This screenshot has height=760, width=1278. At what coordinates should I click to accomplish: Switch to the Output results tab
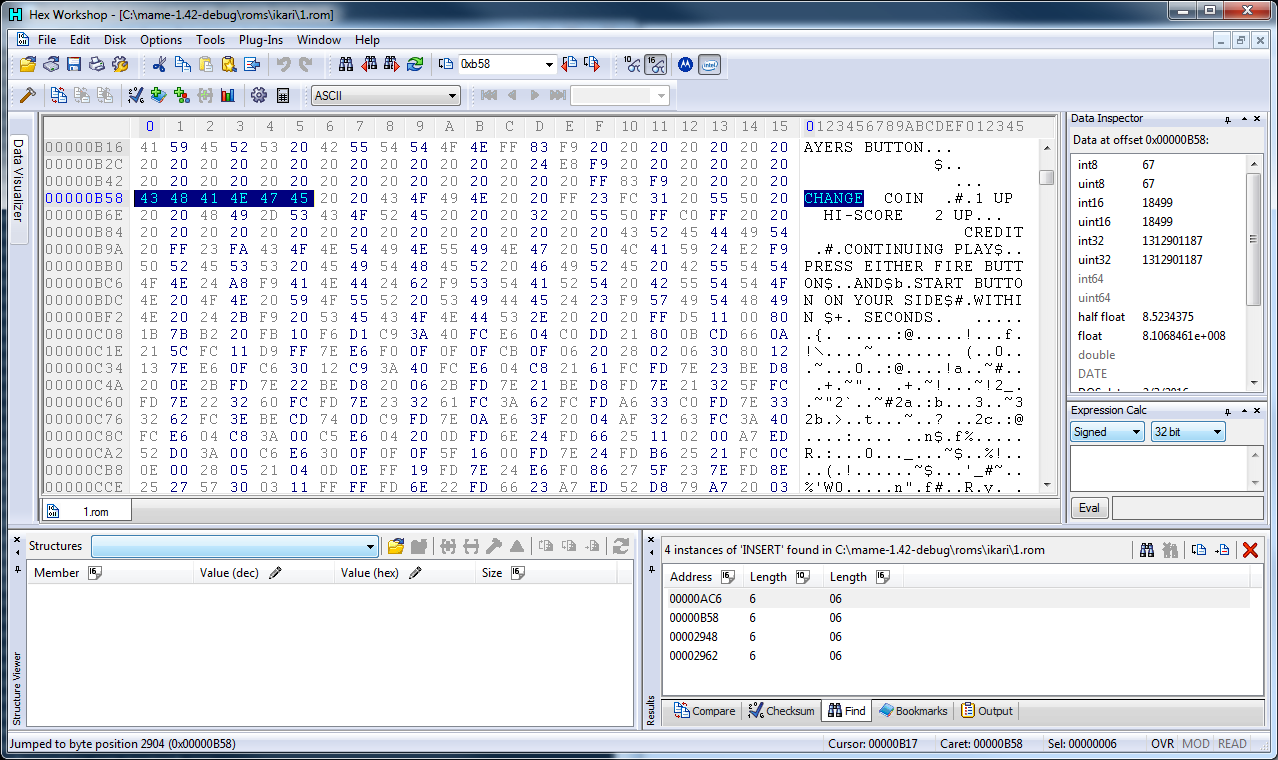[x=987, y=711]
